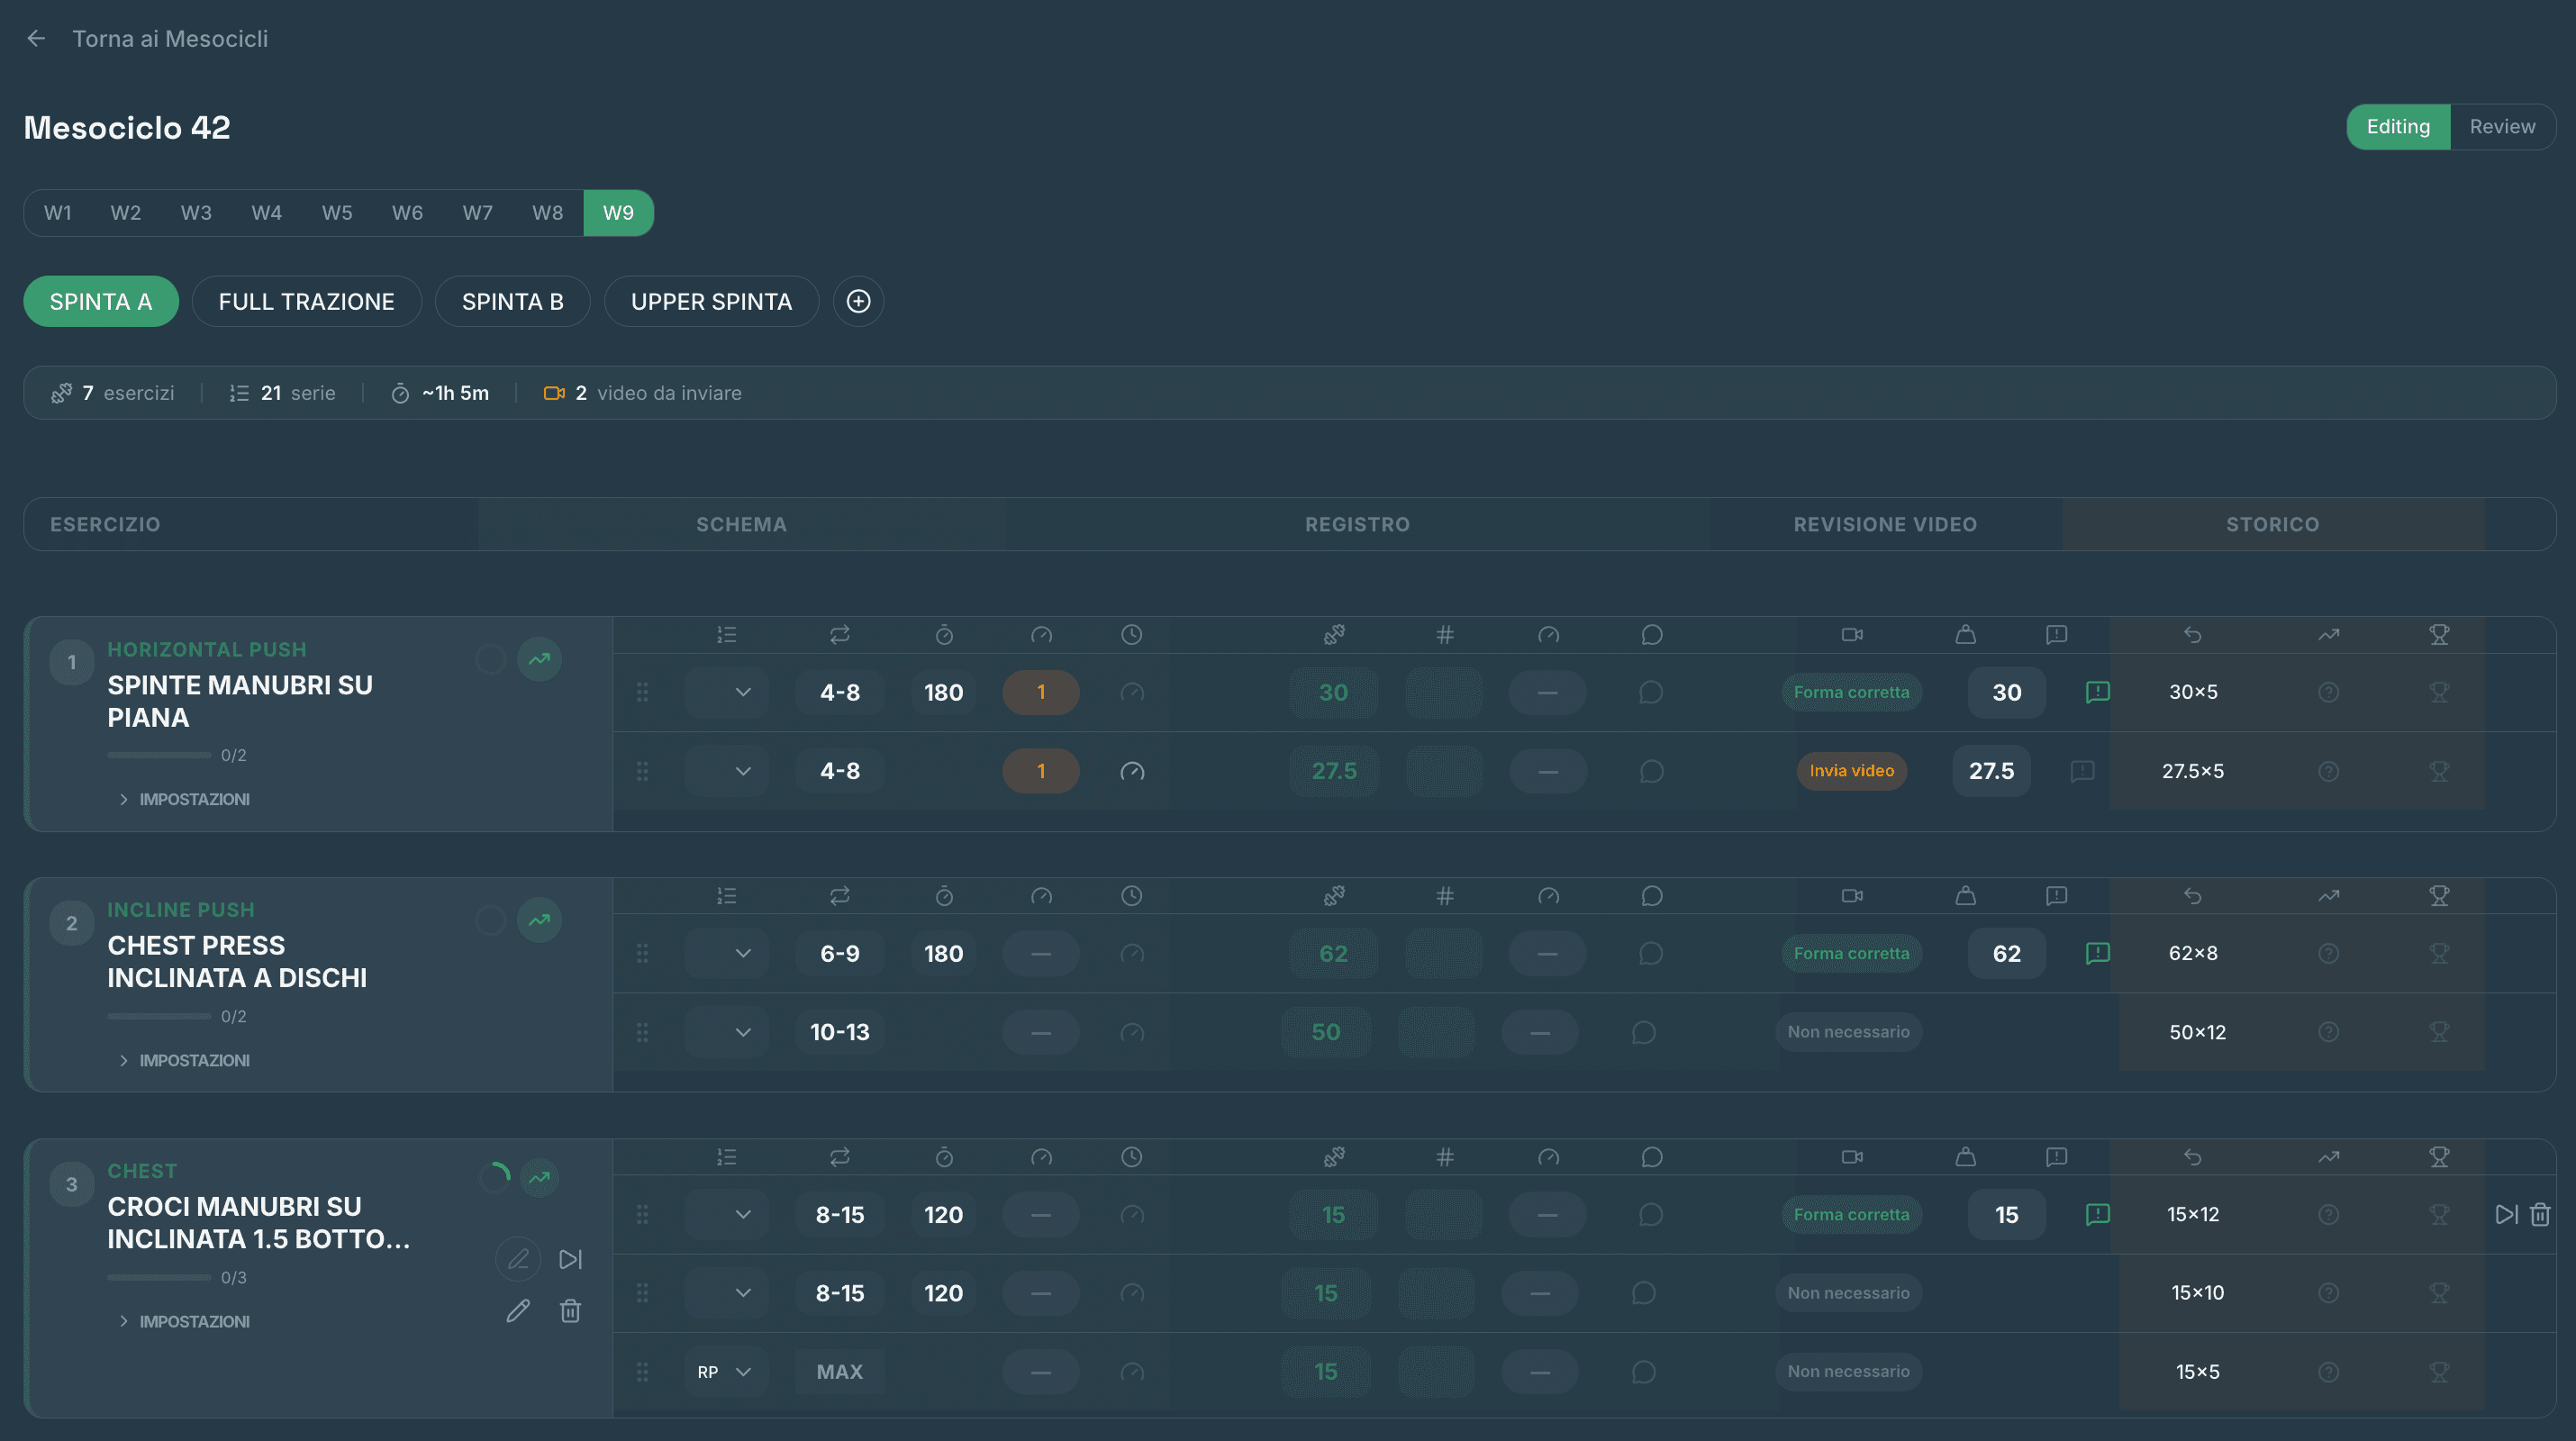Click the trophy icon in the 30×5 storico row
Viewport: 2576px width, 1441px height.
point(2439,692)
